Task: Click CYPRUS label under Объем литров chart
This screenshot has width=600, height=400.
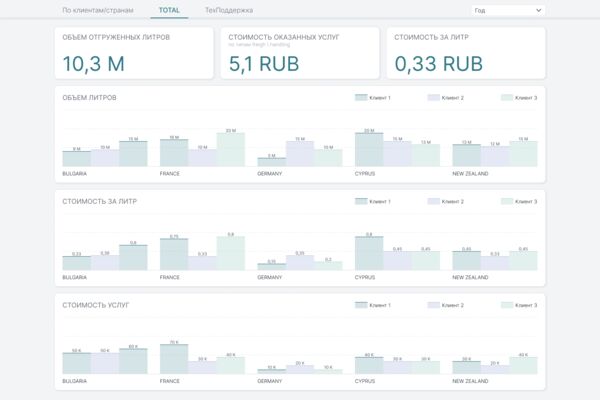Action: (x=365, y=174)
